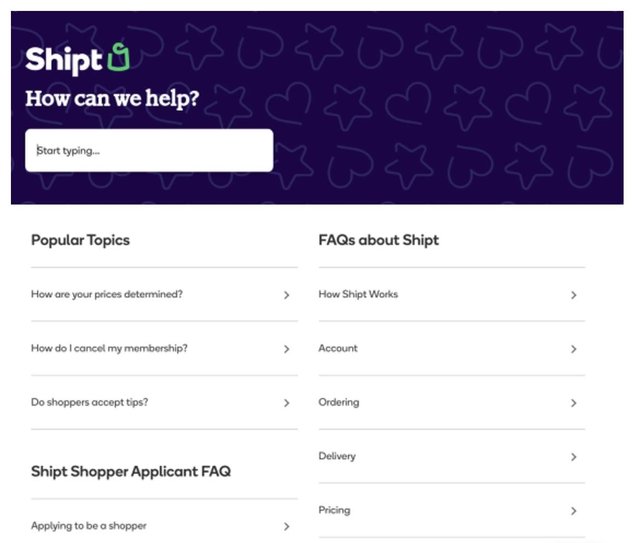Click chevron beside 'How Shipt Works'
This screenshot has width=640, height=543.
[x=574, y=295]
